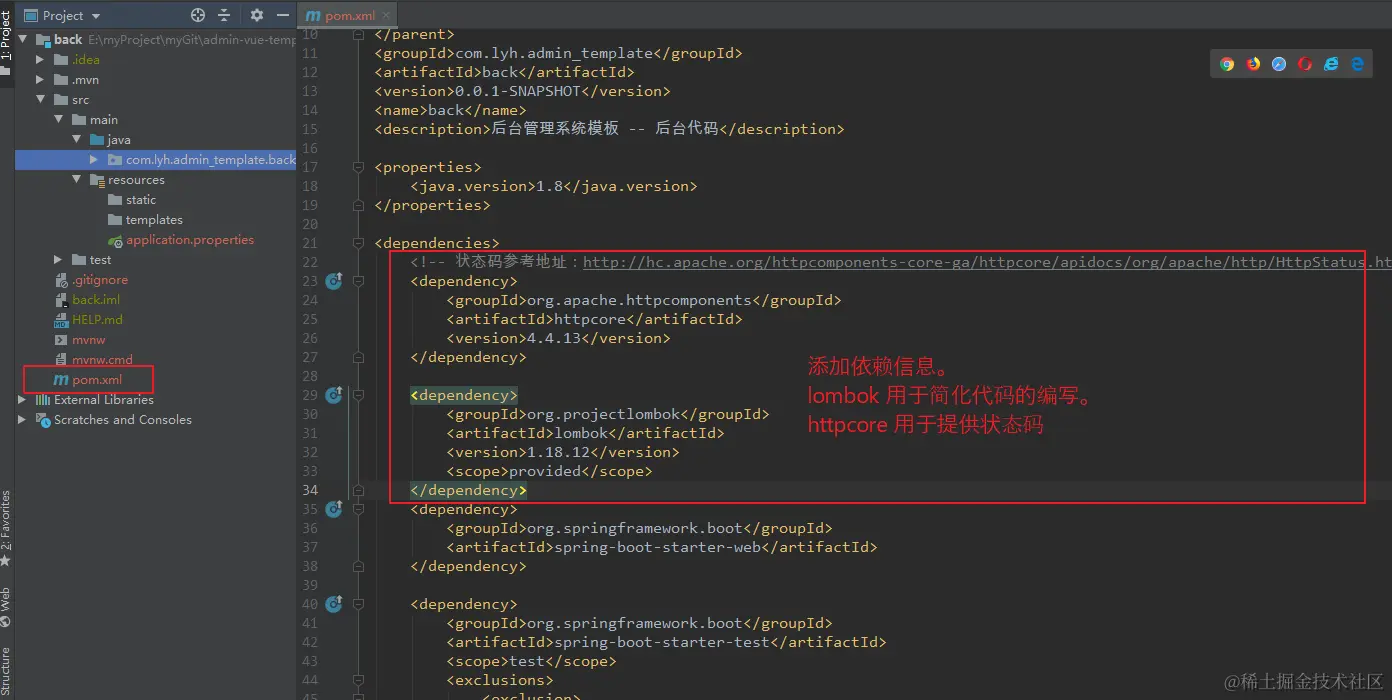Collapse the src folder
The height and width of the screenshot is (700, 1392).
pyautogui.click(x=41, y=100)
